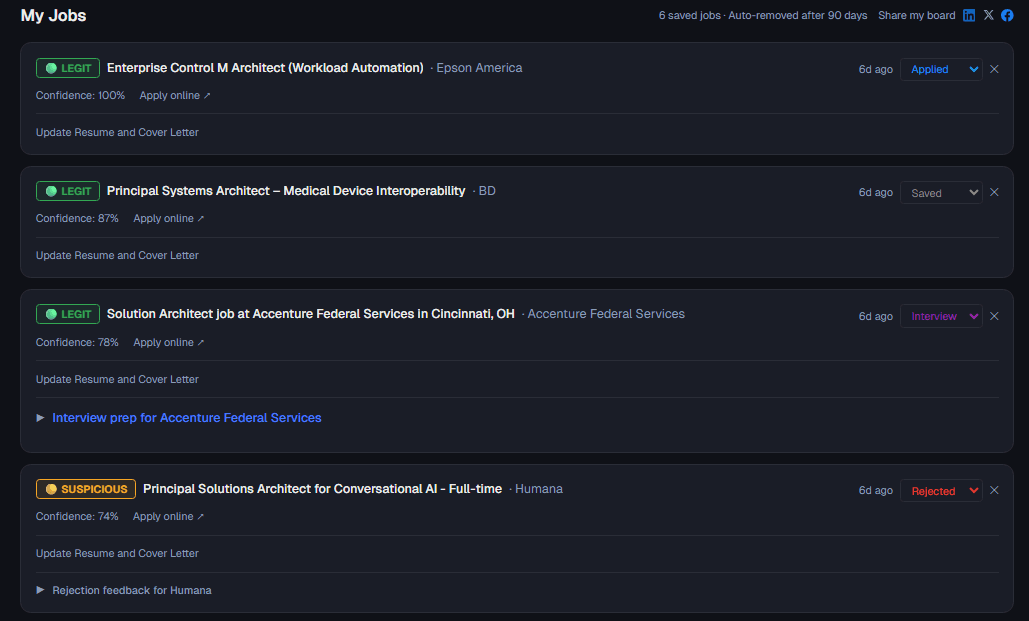Click Epson America company name
1029x621 pixels.
(x=479, y=68)
